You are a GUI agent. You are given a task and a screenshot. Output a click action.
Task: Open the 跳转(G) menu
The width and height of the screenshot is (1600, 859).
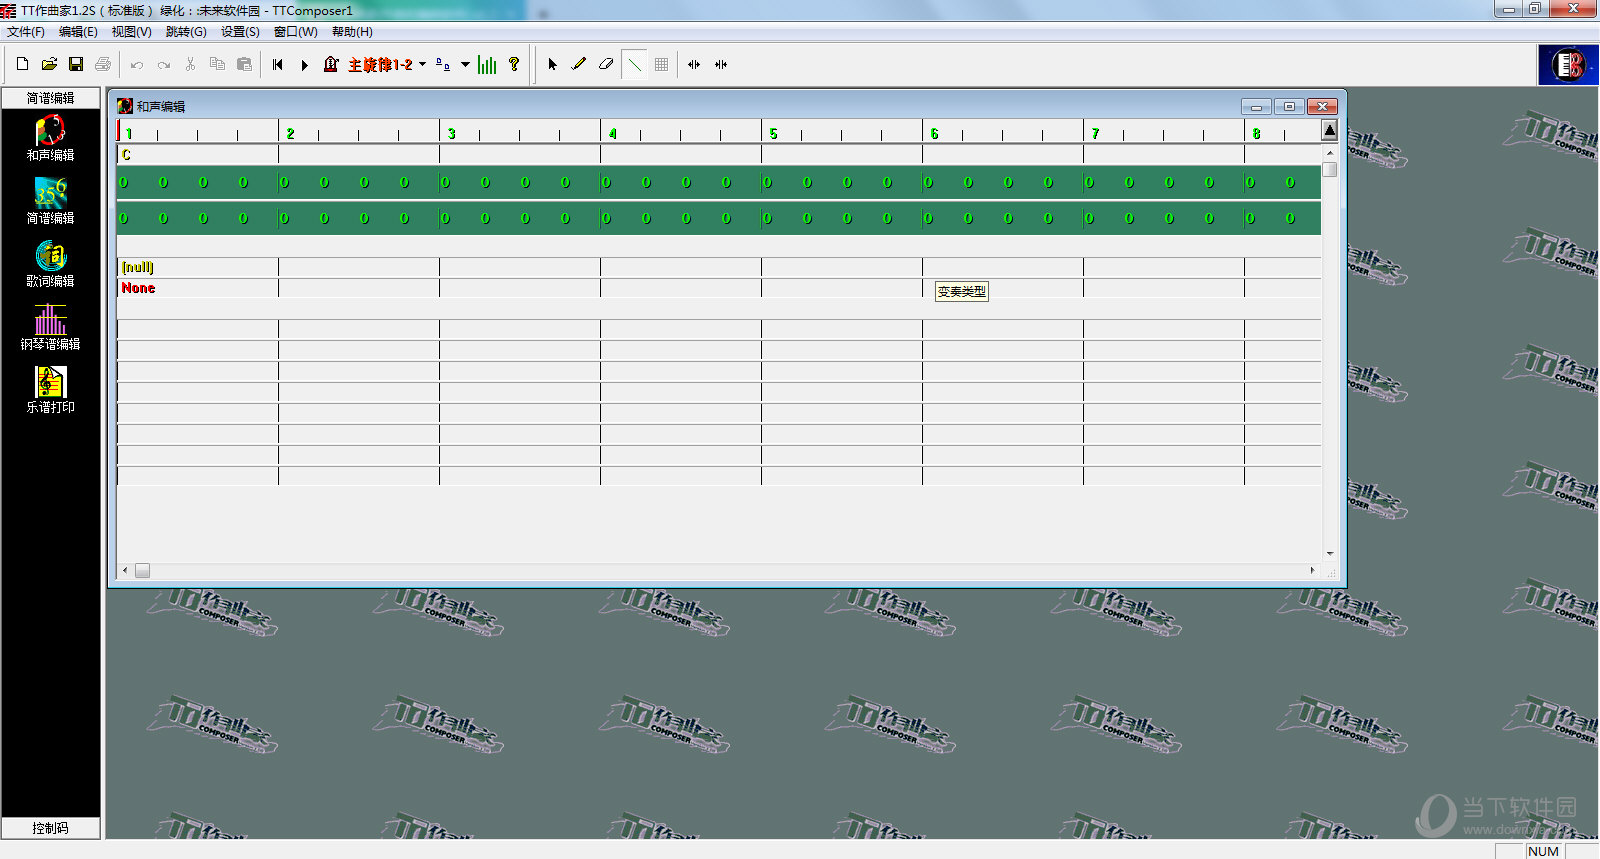[186, 32]
